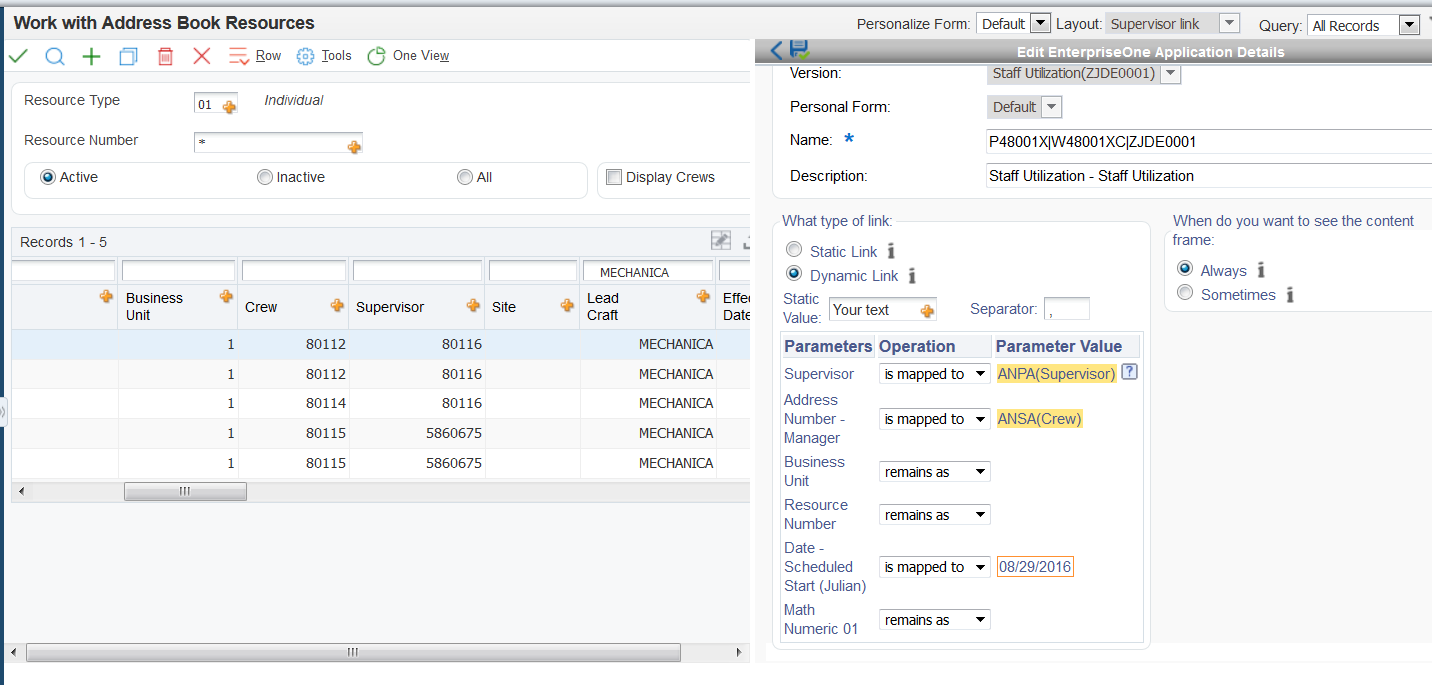Open the Personalize Form dropdown
Image resolution: width=1432 pixels, height=685 pixels.
click(x=1040, y=24)
